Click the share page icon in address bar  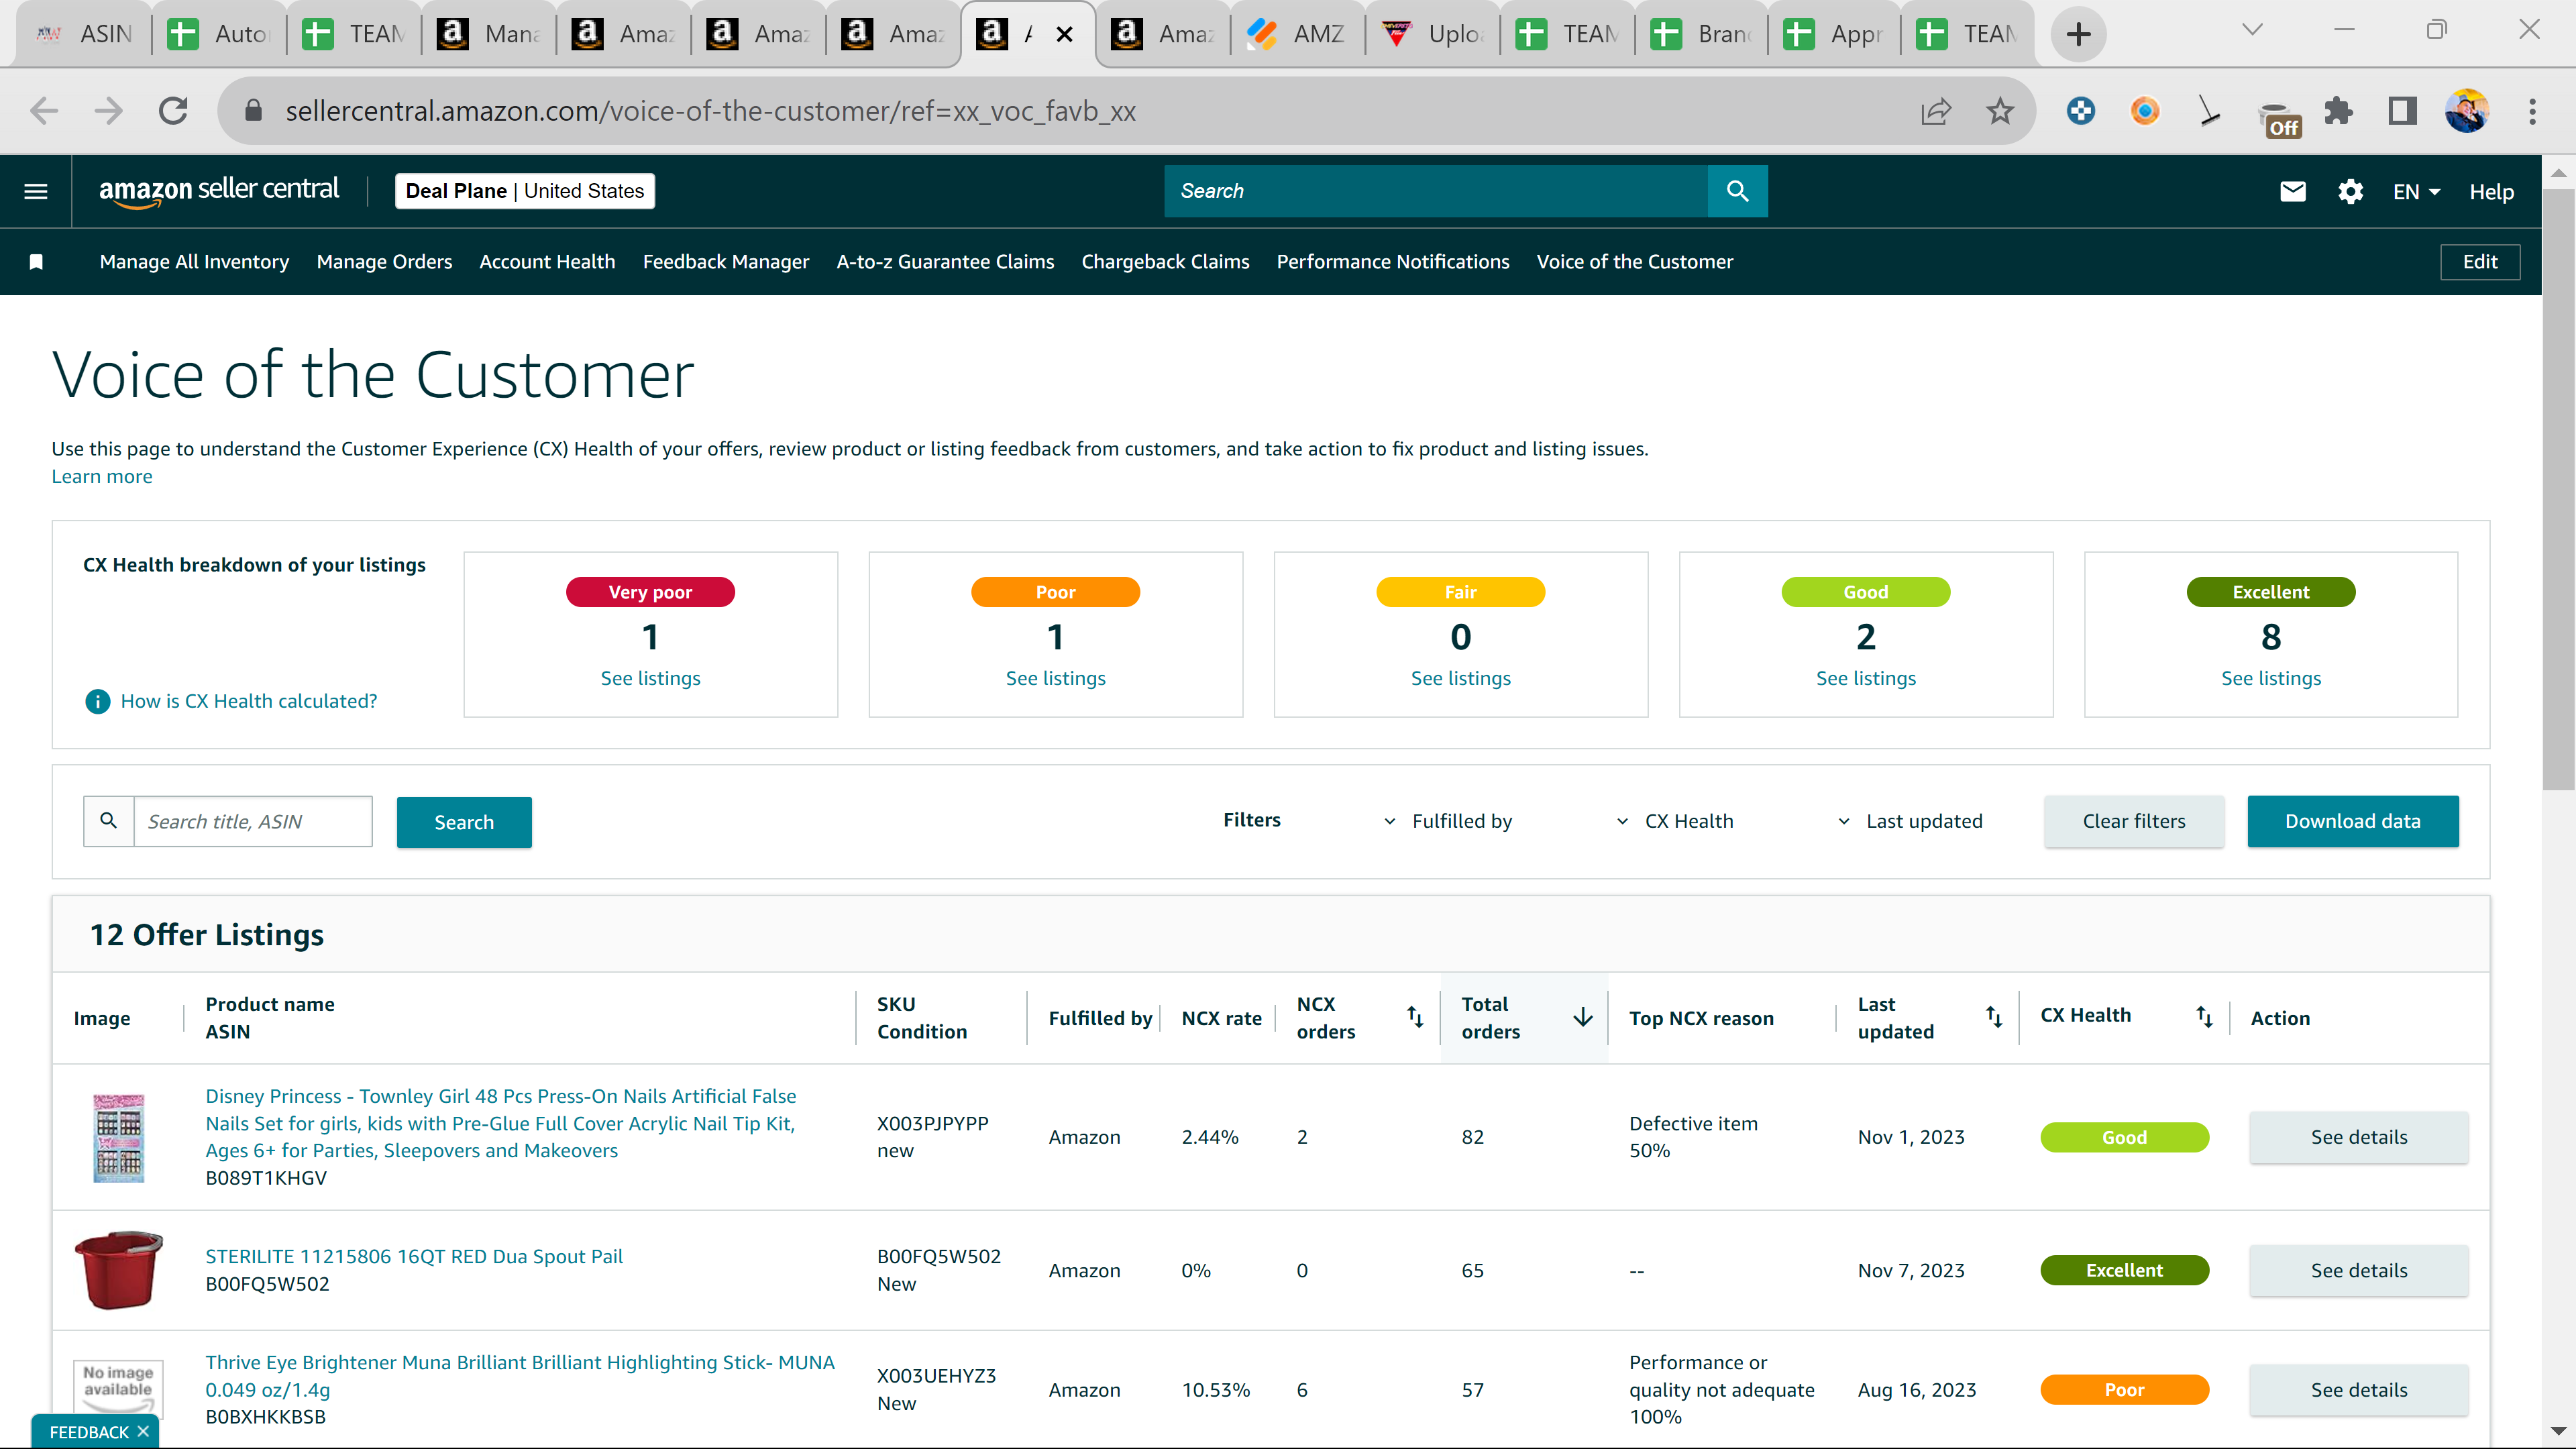1936,111
